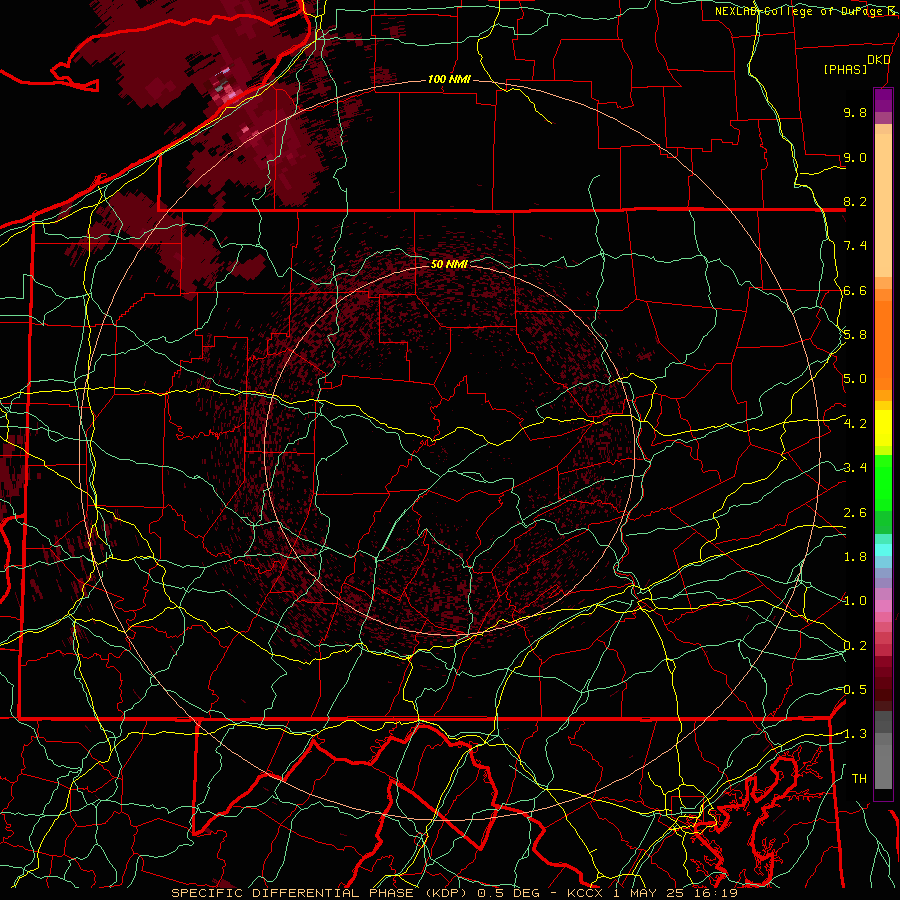
Task: Click the TH label at the bottom of the scale
Action: point(859,778)
